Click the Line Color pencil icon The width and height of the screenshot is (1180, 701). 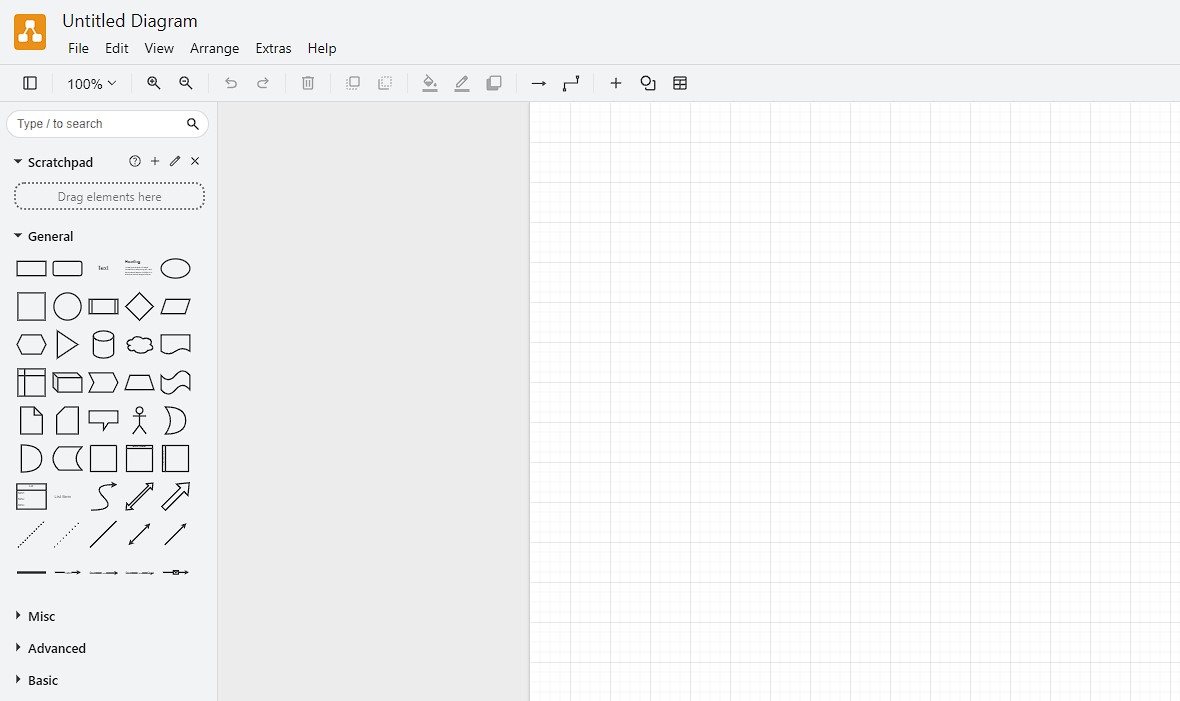click(462, 84)
